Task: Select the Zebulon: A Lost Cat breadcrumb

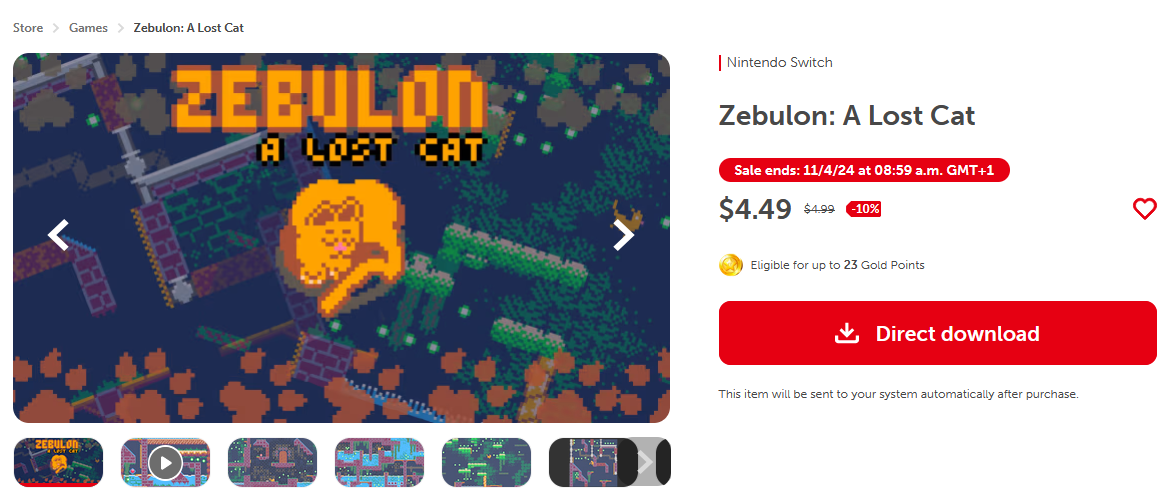Action: tap(189, 28)
